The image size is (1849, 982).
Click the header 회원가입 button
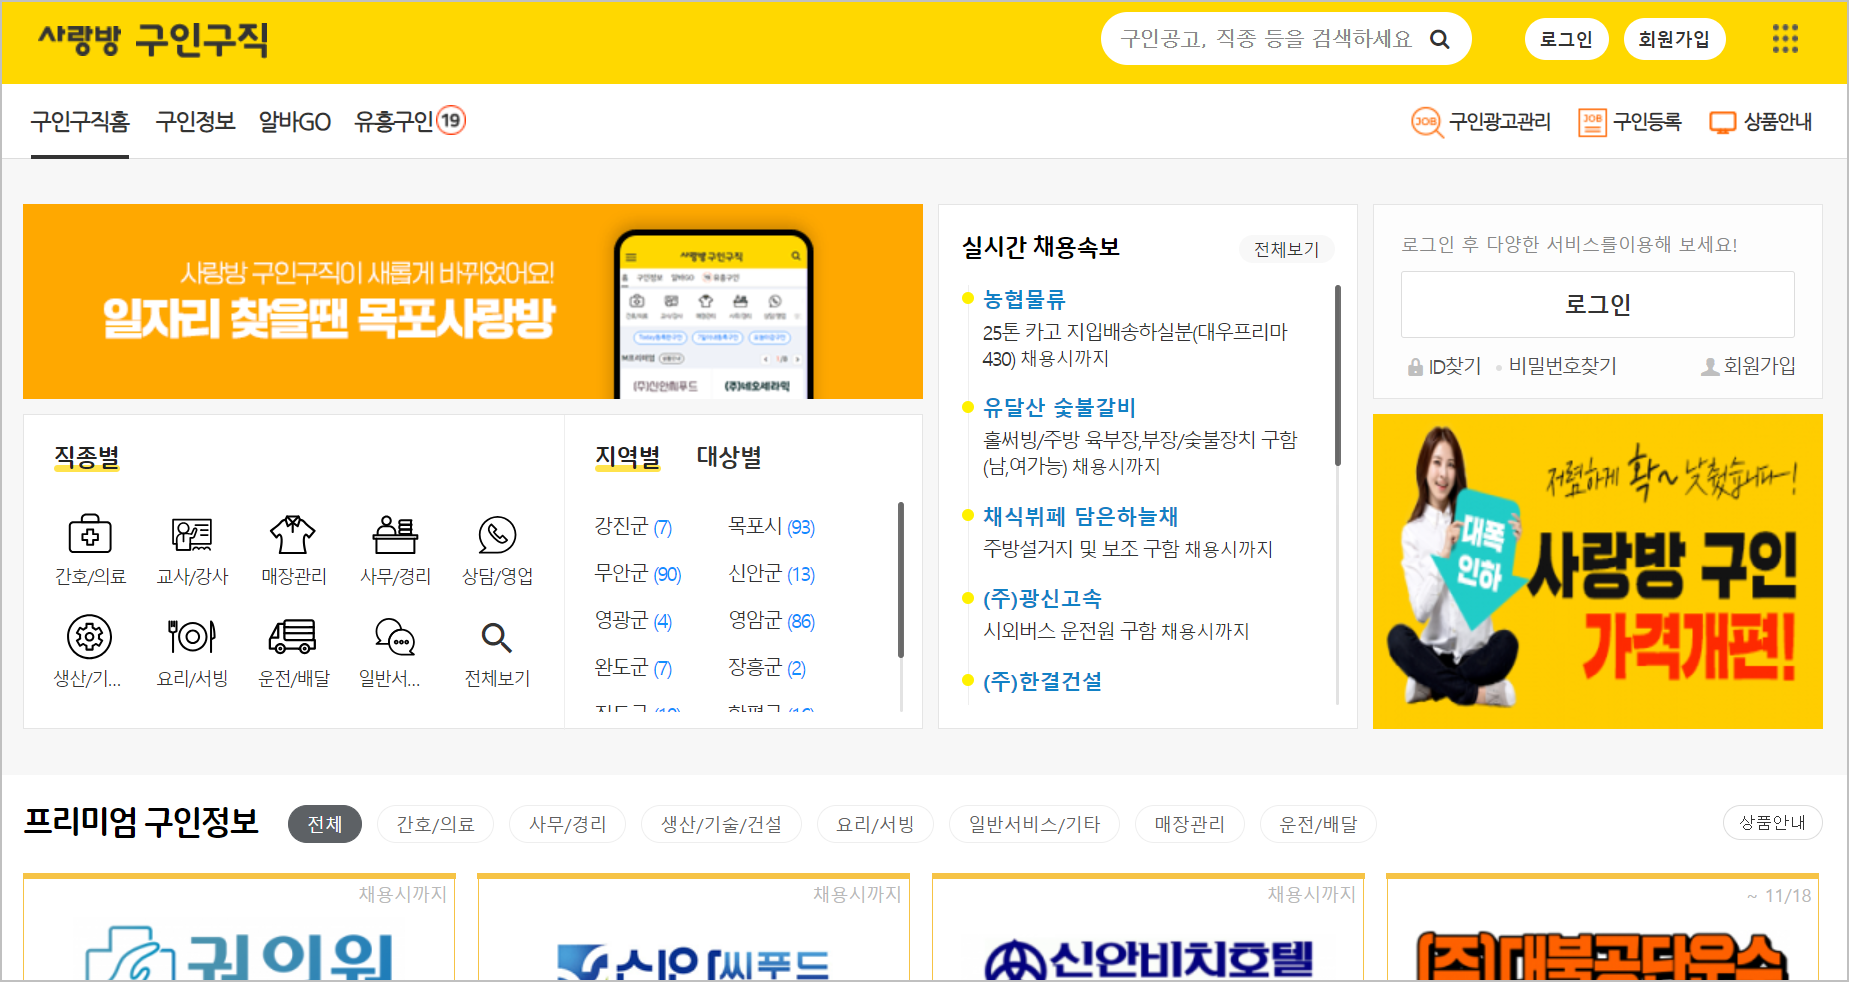point(1674,39)
